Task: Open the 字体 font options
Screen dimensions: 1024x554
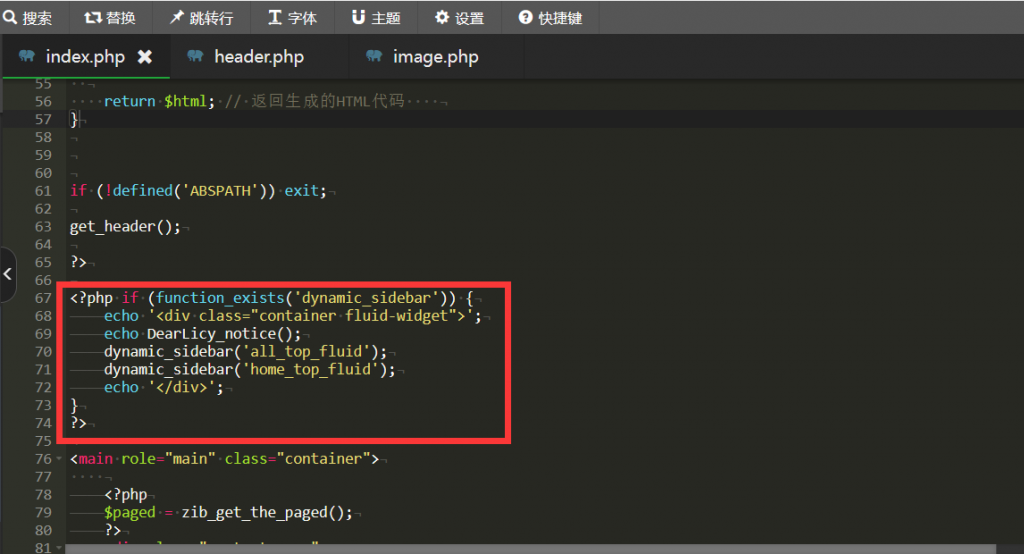Action: click(292, 18)
